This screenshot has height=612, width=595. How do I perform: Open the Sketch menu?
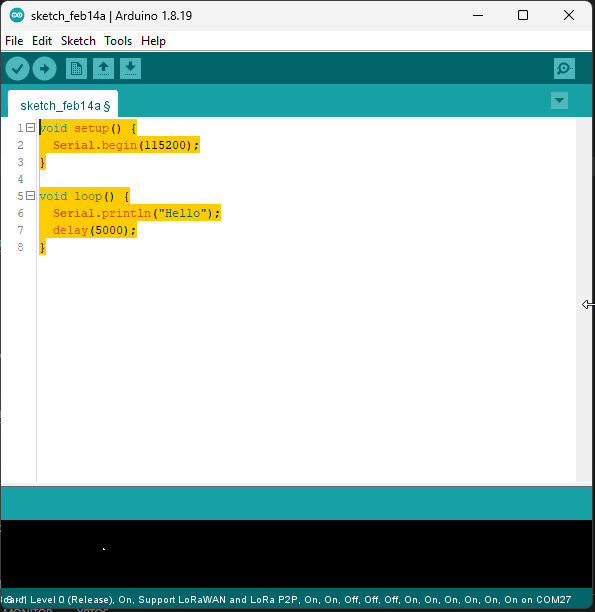tap(78, 41)
